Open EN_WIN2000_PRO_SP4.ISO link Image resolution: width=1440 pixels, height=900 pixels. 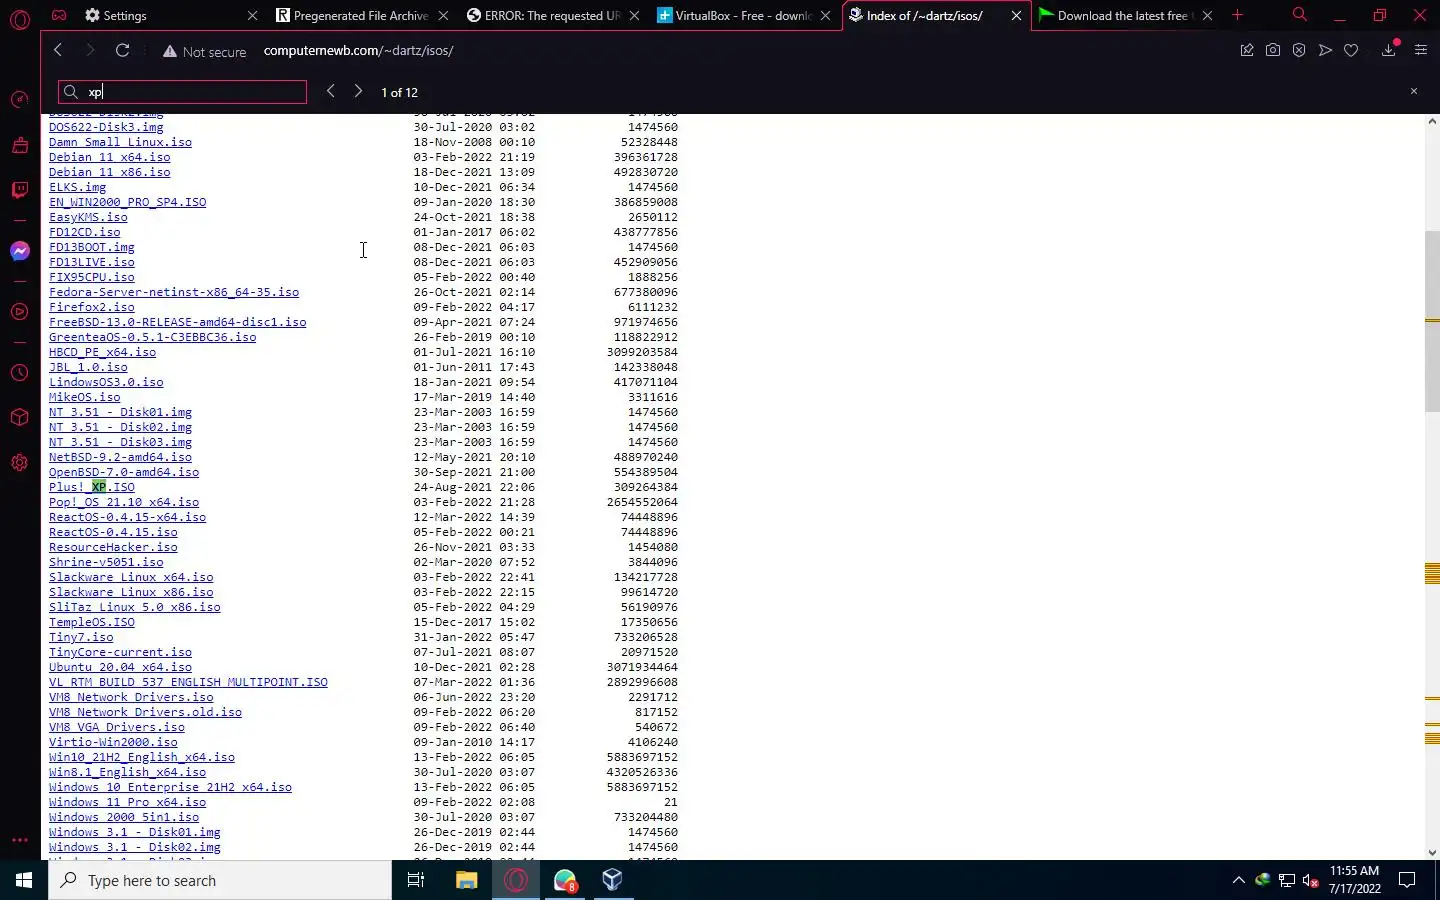pyautogui.click(x=127, y=202)
